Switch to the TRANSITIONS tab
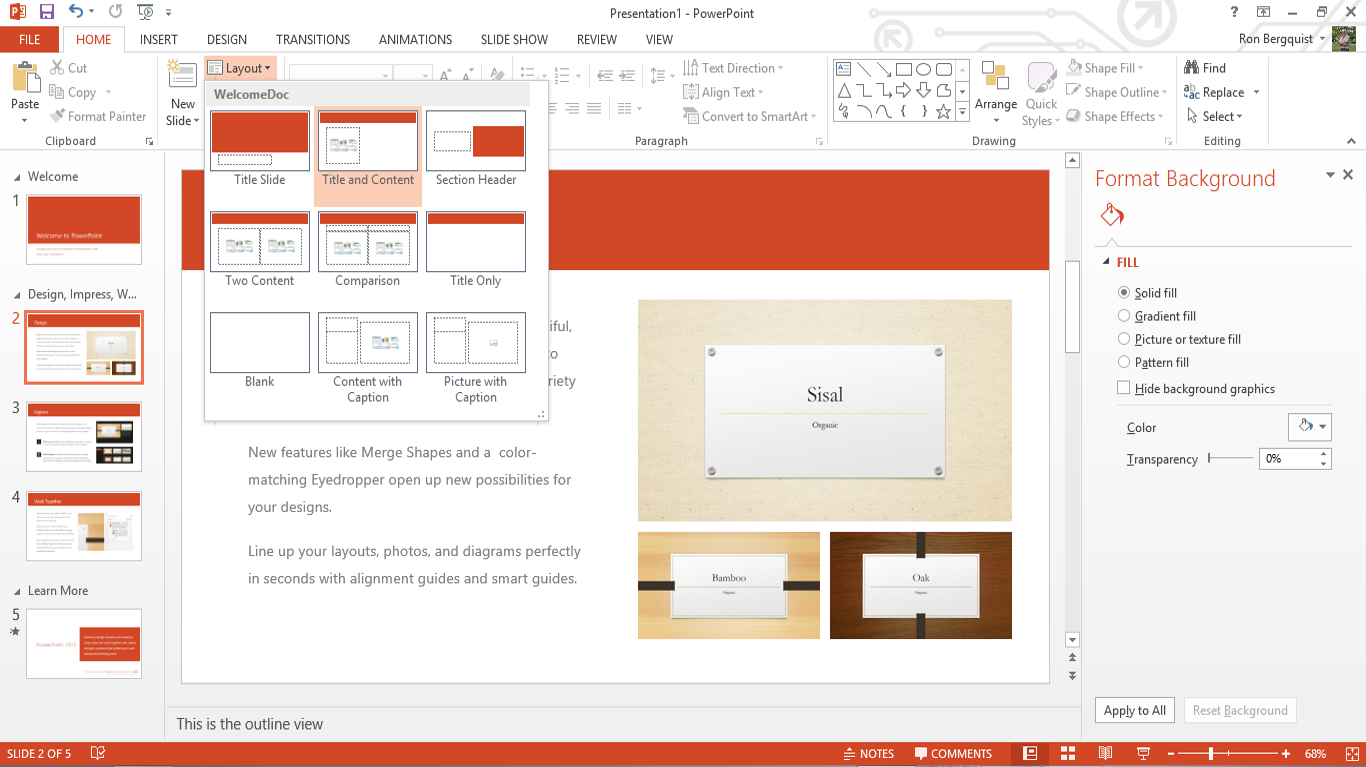The width and height of the screenshot is (1366, 767). (x=313, y=39)
